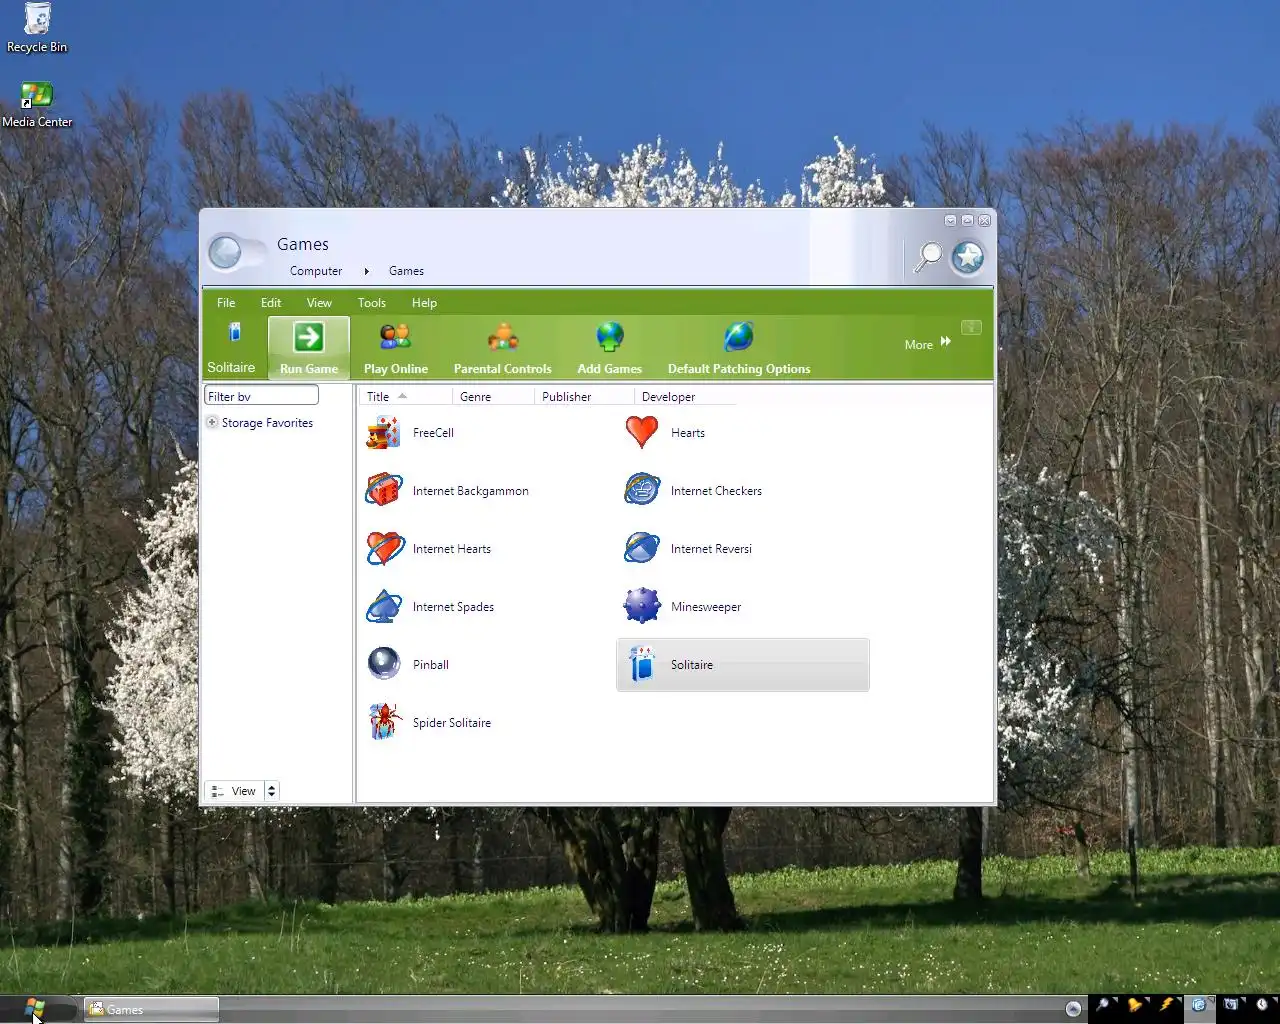Click the Games taskbar button
Image resolution: width=1280 pixels, height=1024 pixels.
click(x=151, y=1010)
